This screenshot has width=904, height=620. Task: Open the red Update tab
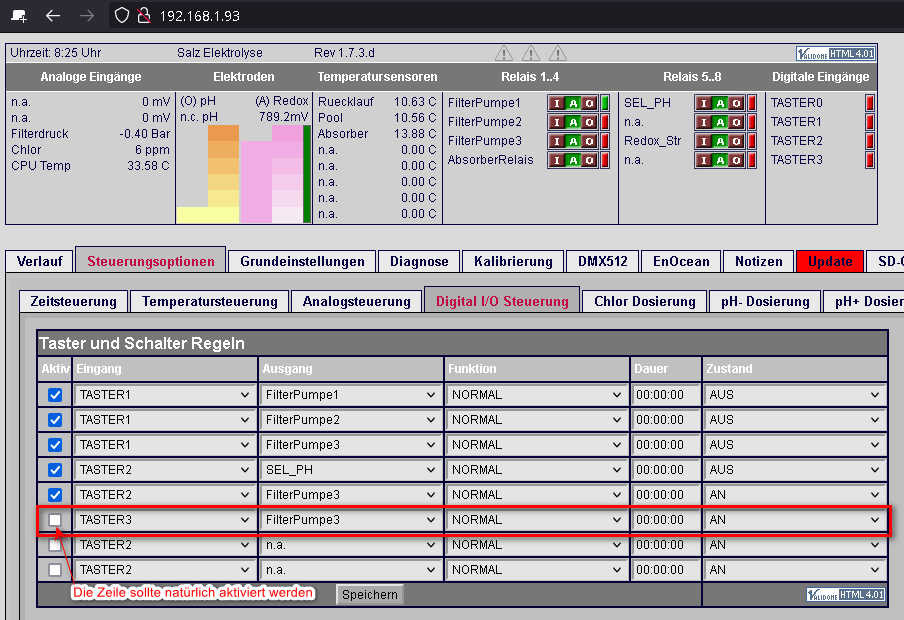(830, 261)
